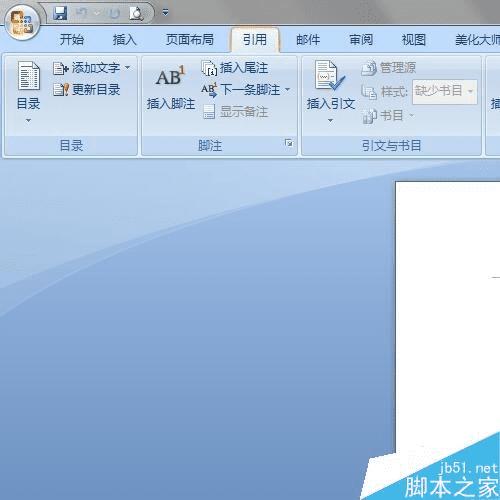Switch to the 视图 tab
500x500 pixels.
point(414,40)
